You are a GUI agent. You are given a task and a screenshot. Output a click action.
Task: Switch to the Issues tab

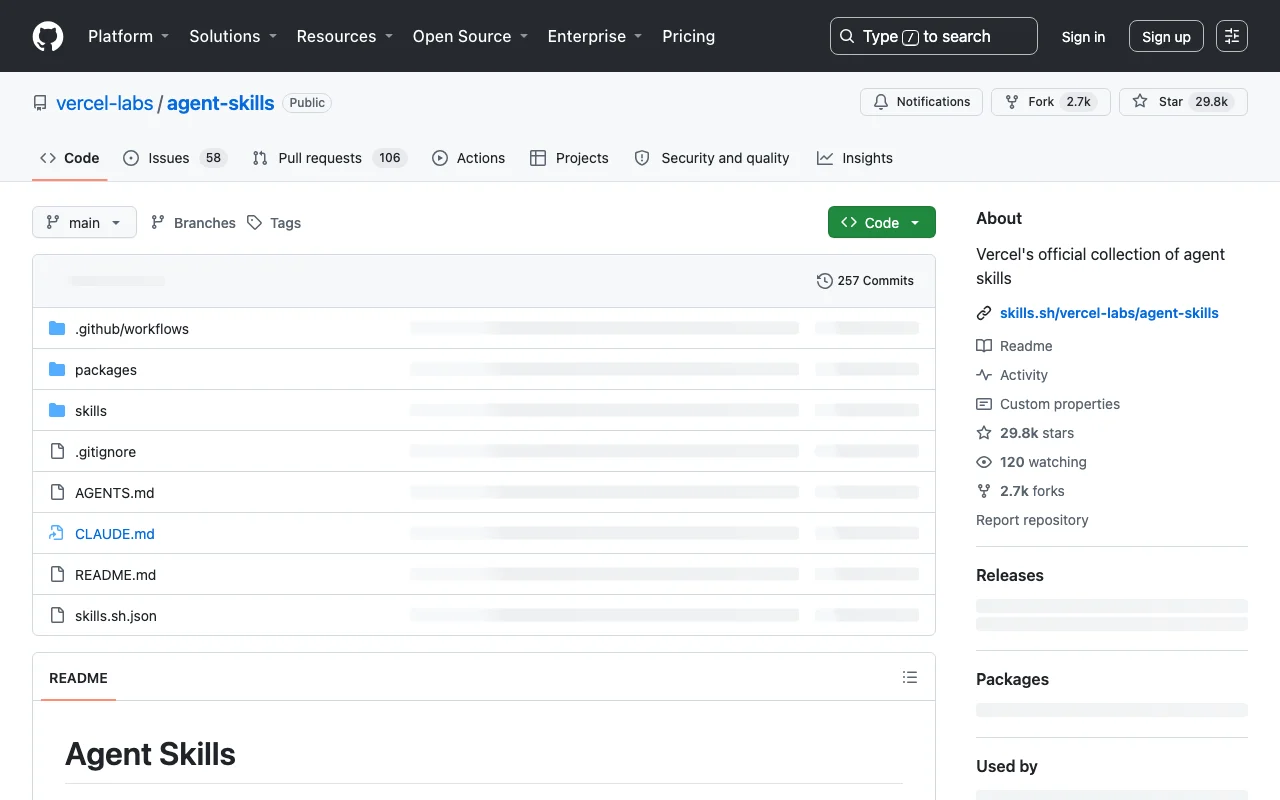click(175, 158)
